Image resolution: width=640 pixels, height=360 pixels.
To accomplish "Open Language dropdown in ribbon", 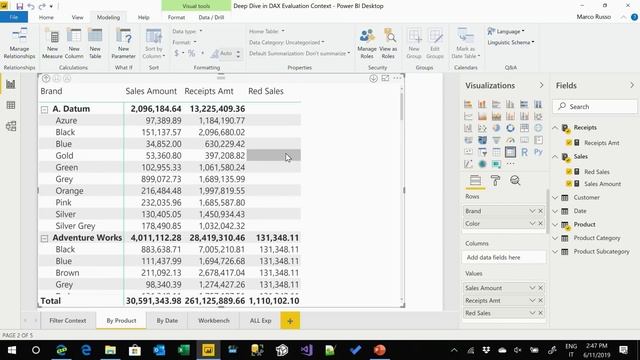I will pos(506,31).
